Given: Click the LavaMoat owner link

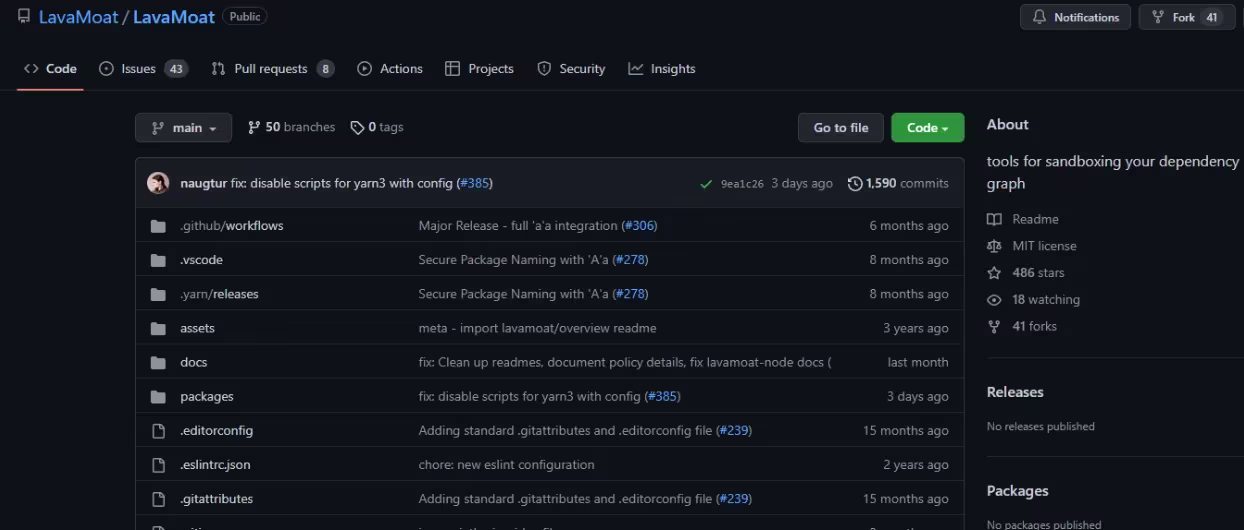Looking at the screenshot, I should click(78, 17).
